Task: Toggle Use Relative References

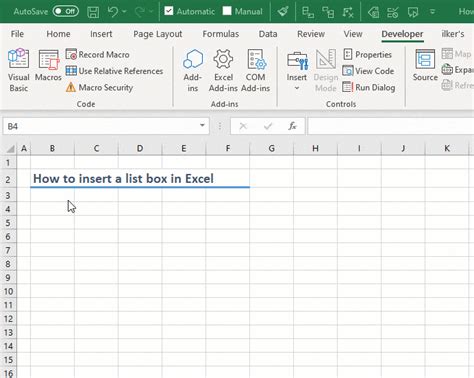Action: pyautogui.click(x=114, y=71)
